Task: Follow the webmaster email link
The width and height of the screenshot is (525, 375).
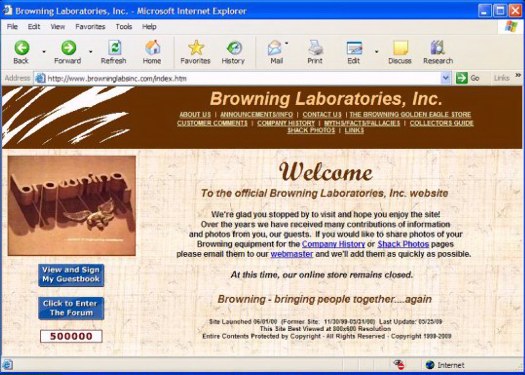Action: (292, 254)
